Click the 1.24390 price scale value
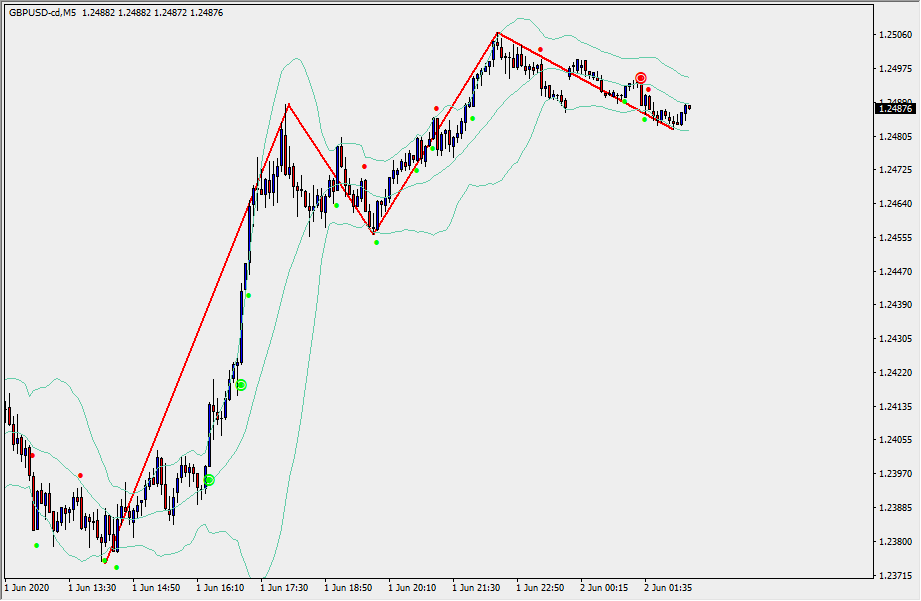Viewport: 921px width, 601px height. click(894, 305)
